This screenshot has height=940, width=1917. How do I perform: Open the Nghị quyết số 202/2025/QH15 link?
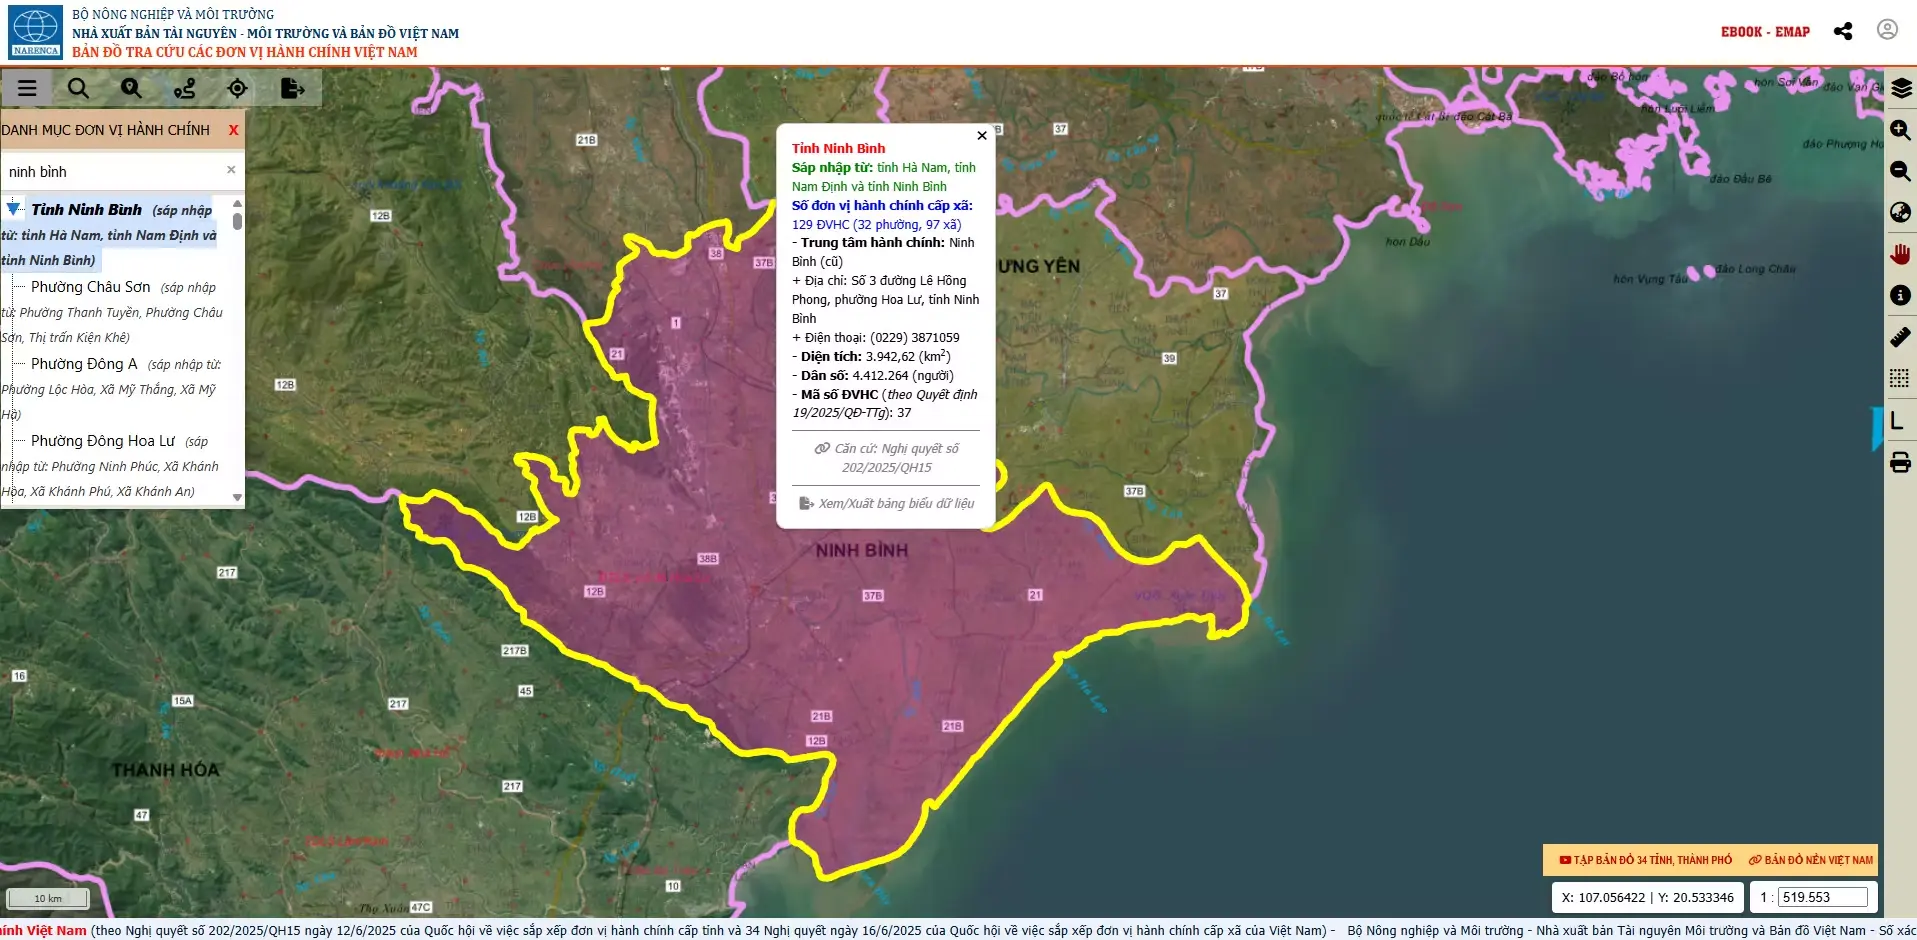886,458
